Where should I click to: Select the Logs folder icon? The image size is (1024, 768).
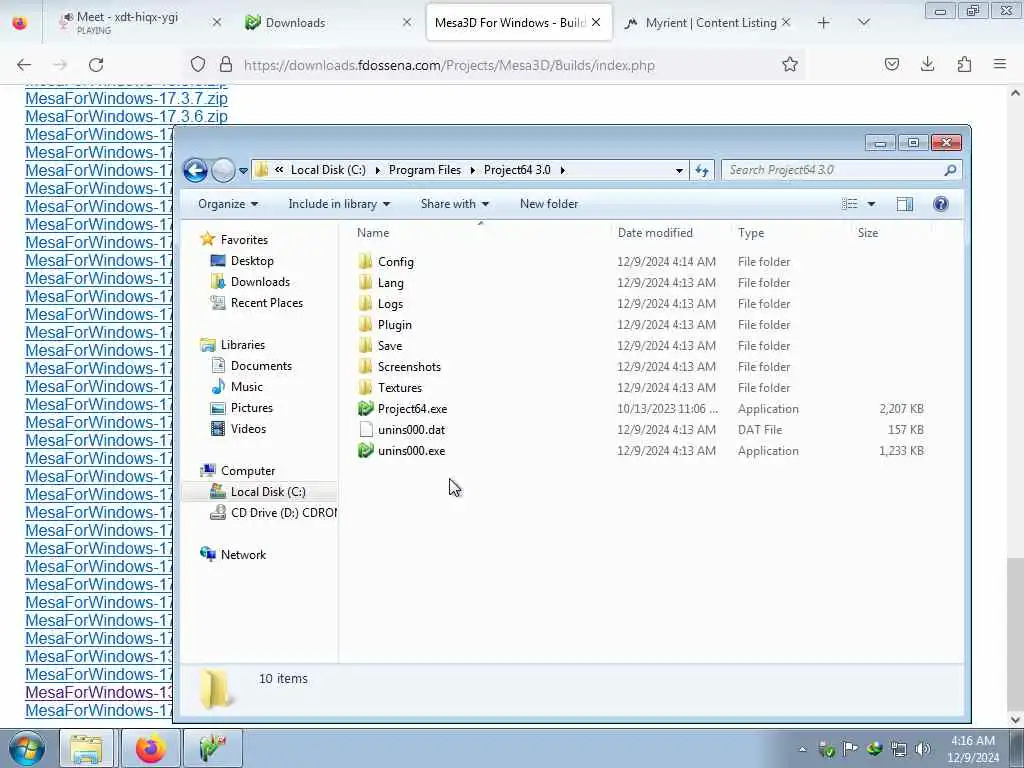click(366, 304)
